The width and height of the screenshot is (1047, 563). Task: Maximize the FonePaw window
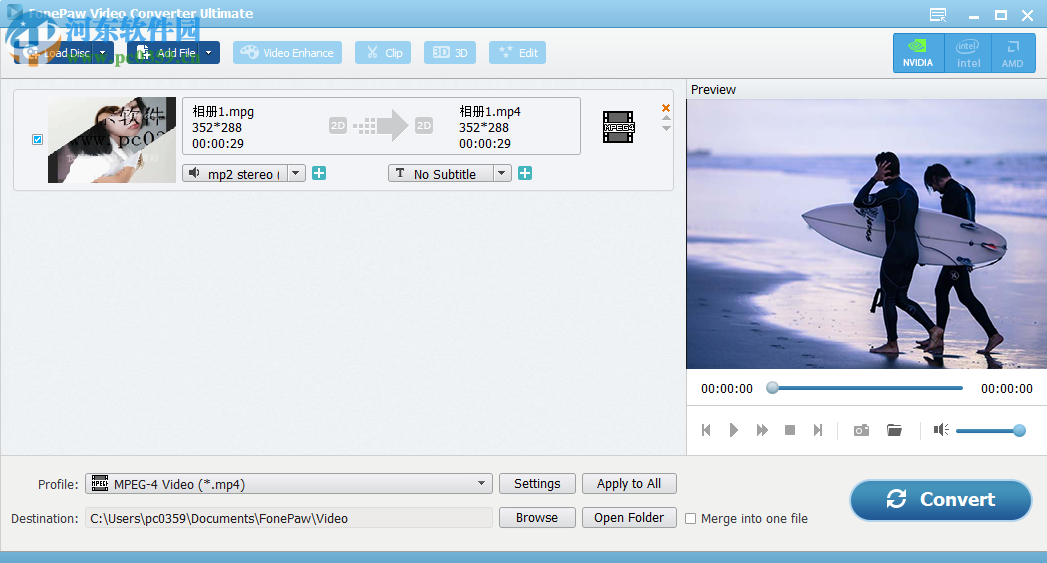[x=1000, y=15]
